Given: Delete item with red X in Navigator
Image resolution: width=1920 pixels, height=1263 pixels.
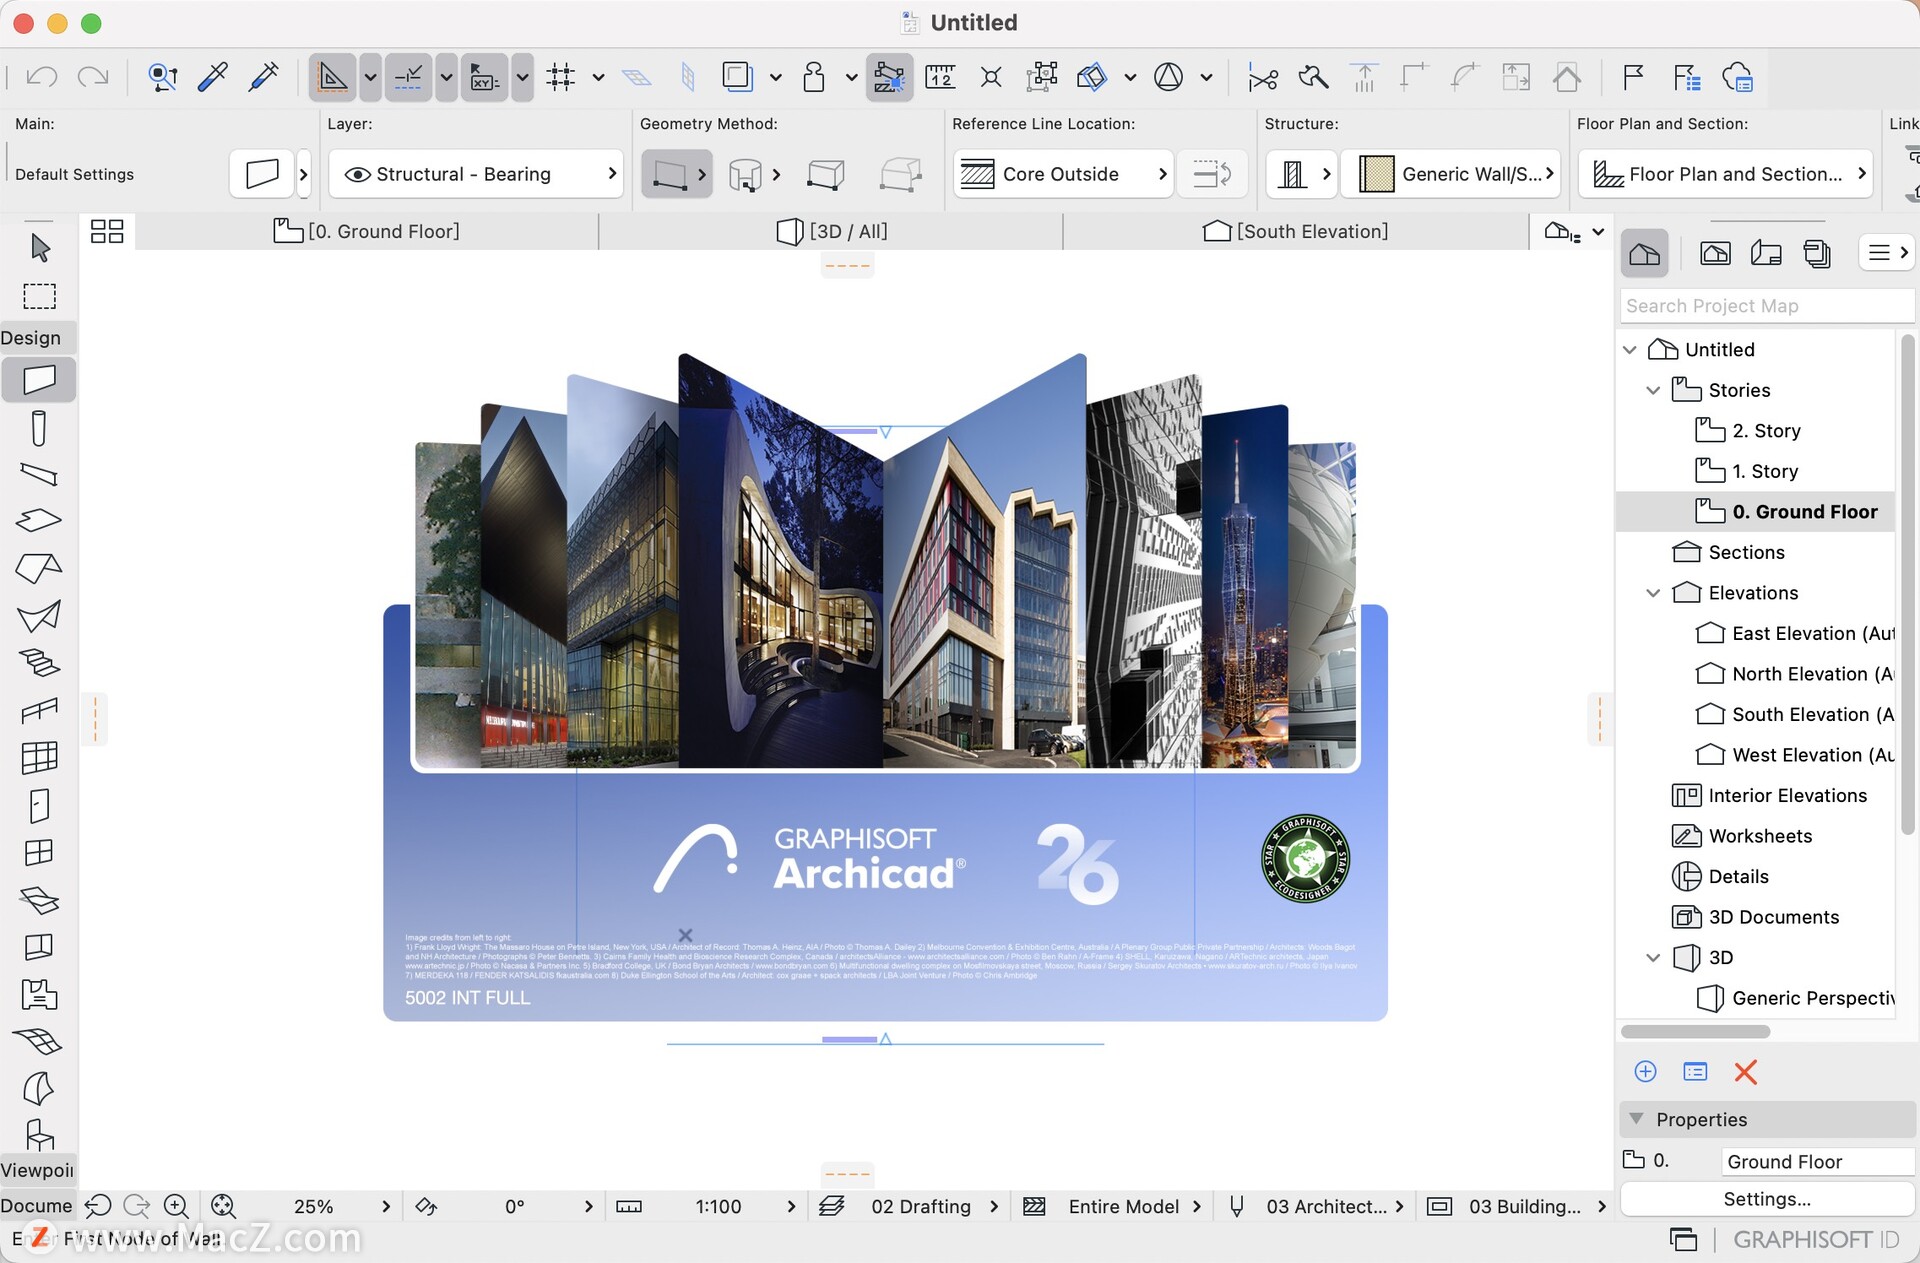Looking at the screenshot, I should tap(1746, 1072).
